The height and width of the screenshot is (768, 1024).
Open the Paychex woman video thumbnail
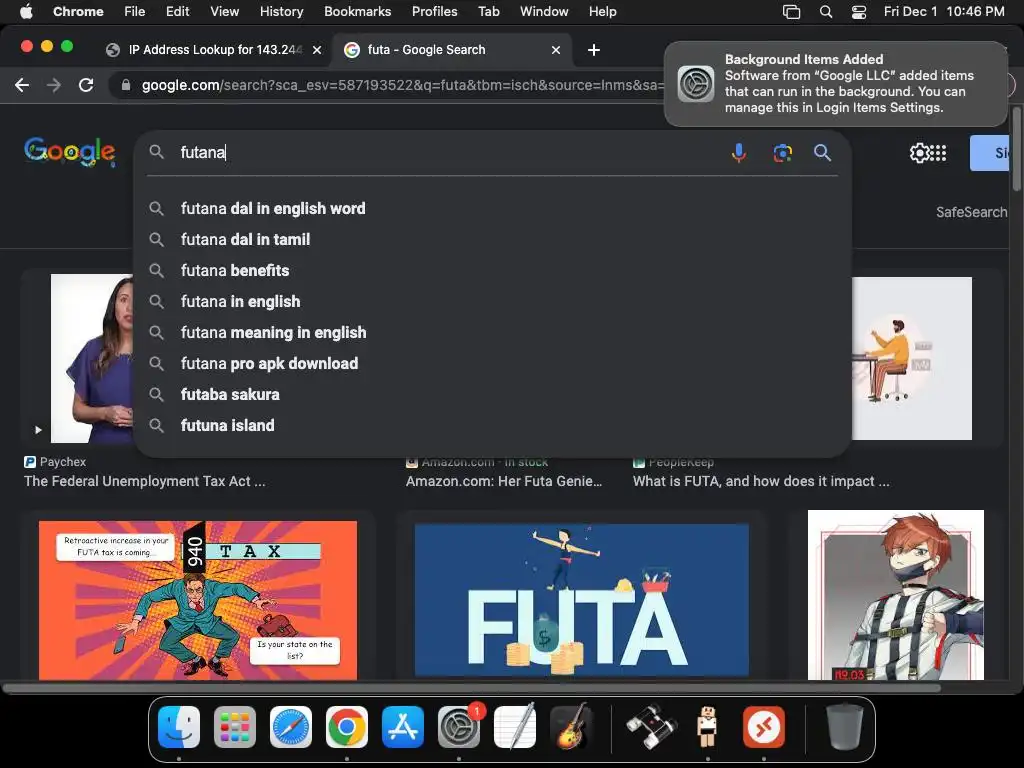(91, 359)
